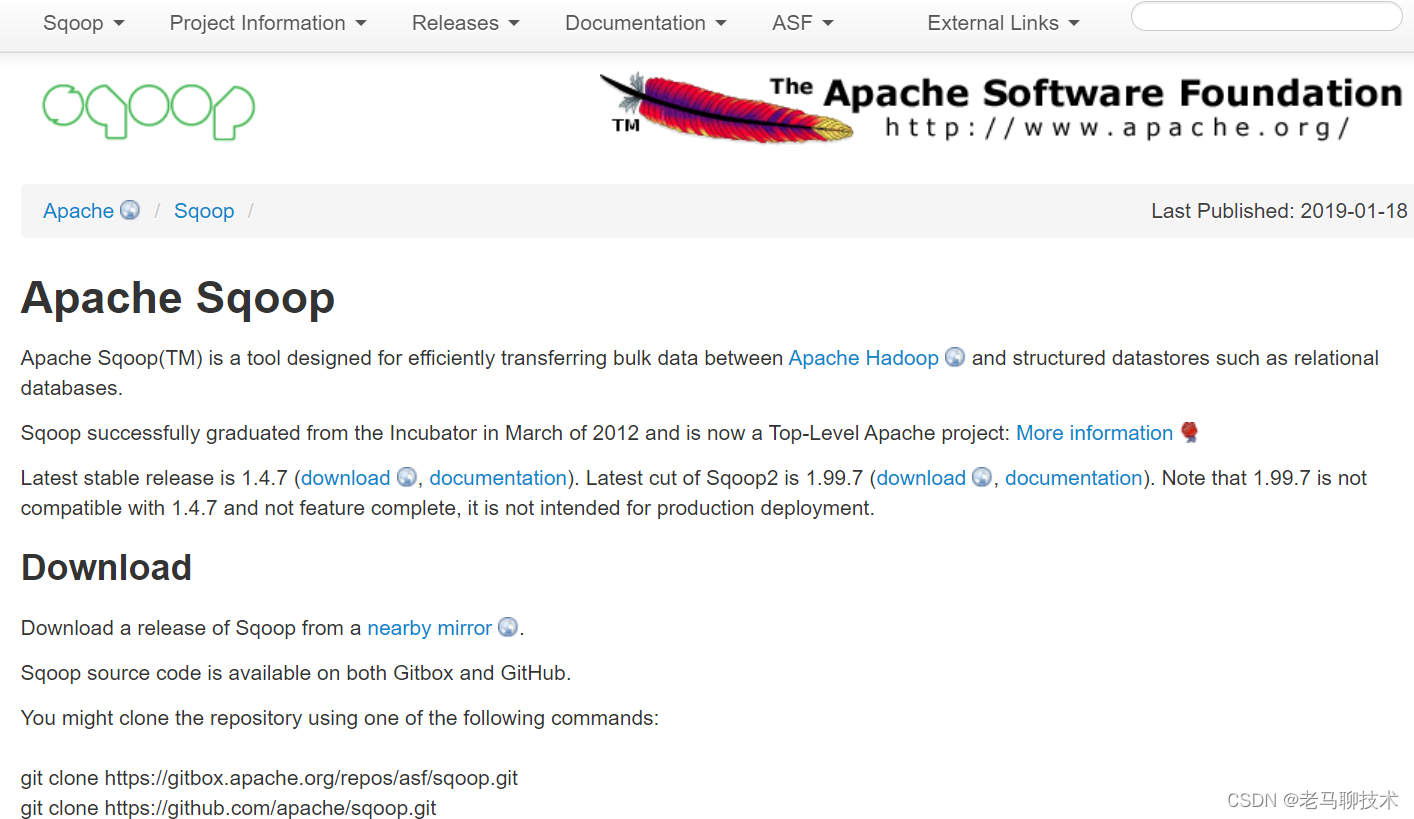Click globe icon after 1.99.7 download link
This screenshot has height=819, width=1414.
pyautogui.click(x=982, y=477)
